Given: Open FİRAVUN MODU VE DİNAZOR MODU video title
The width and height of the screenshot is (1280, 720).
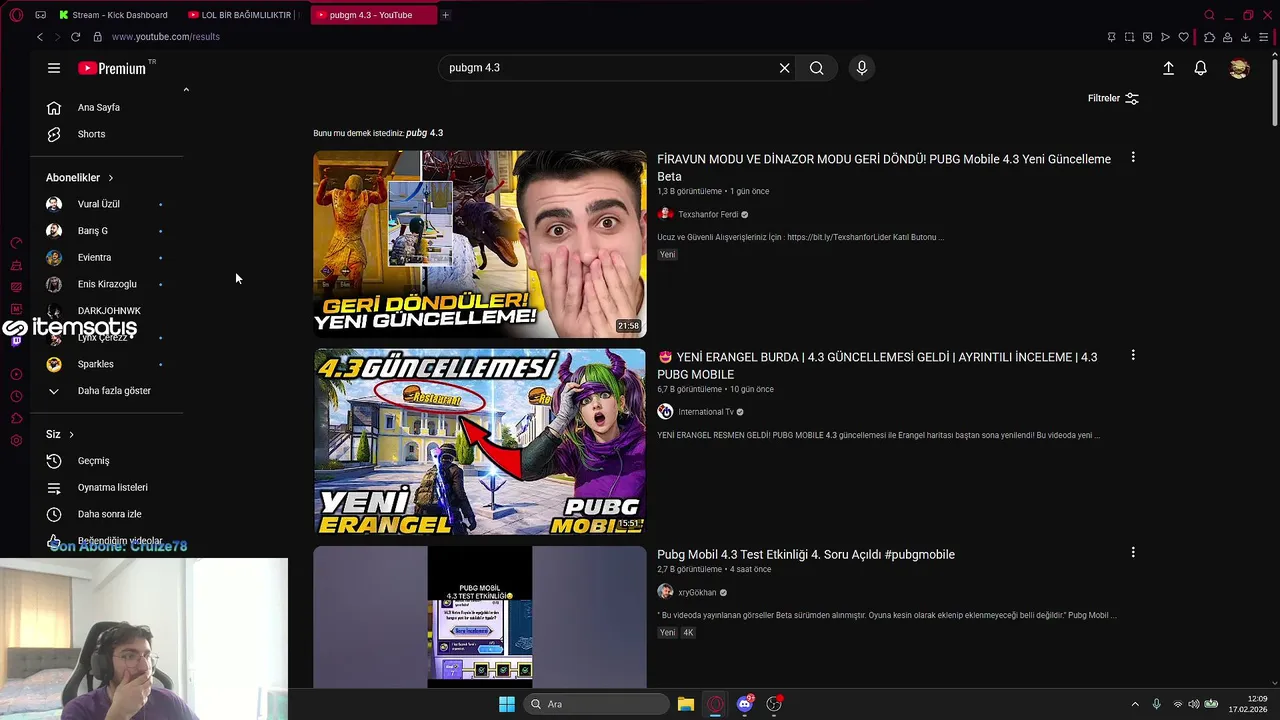Looking at the screenshot, I should click(x=884, y=168).
